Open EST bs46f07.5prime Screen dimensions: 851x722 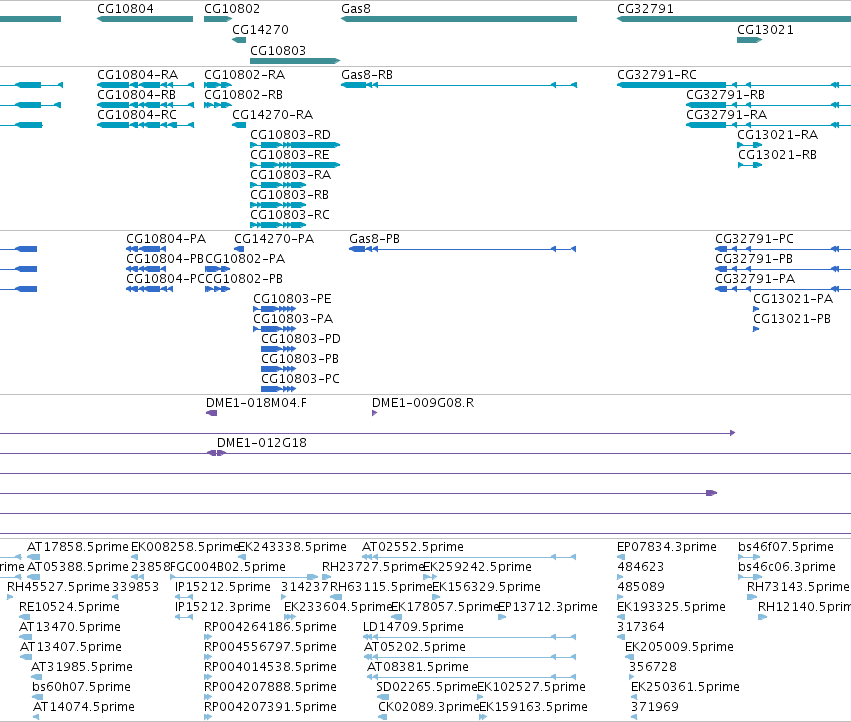pyautogui.click(x=749, y=557)
